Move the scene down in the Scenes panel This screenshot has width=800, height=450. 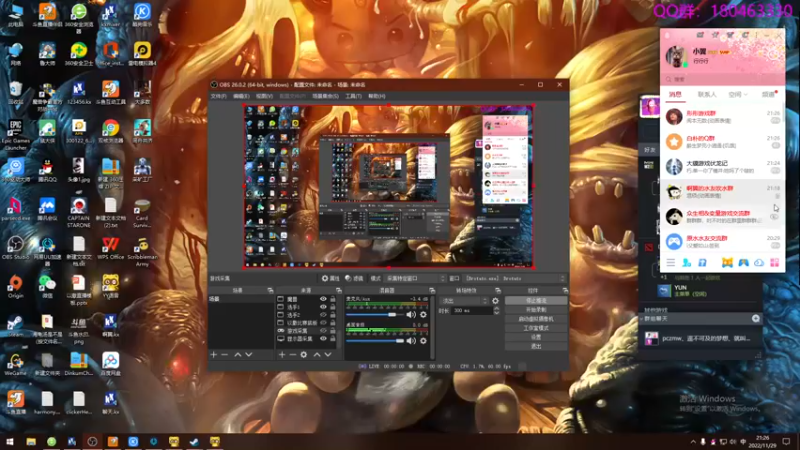[249, 355]
